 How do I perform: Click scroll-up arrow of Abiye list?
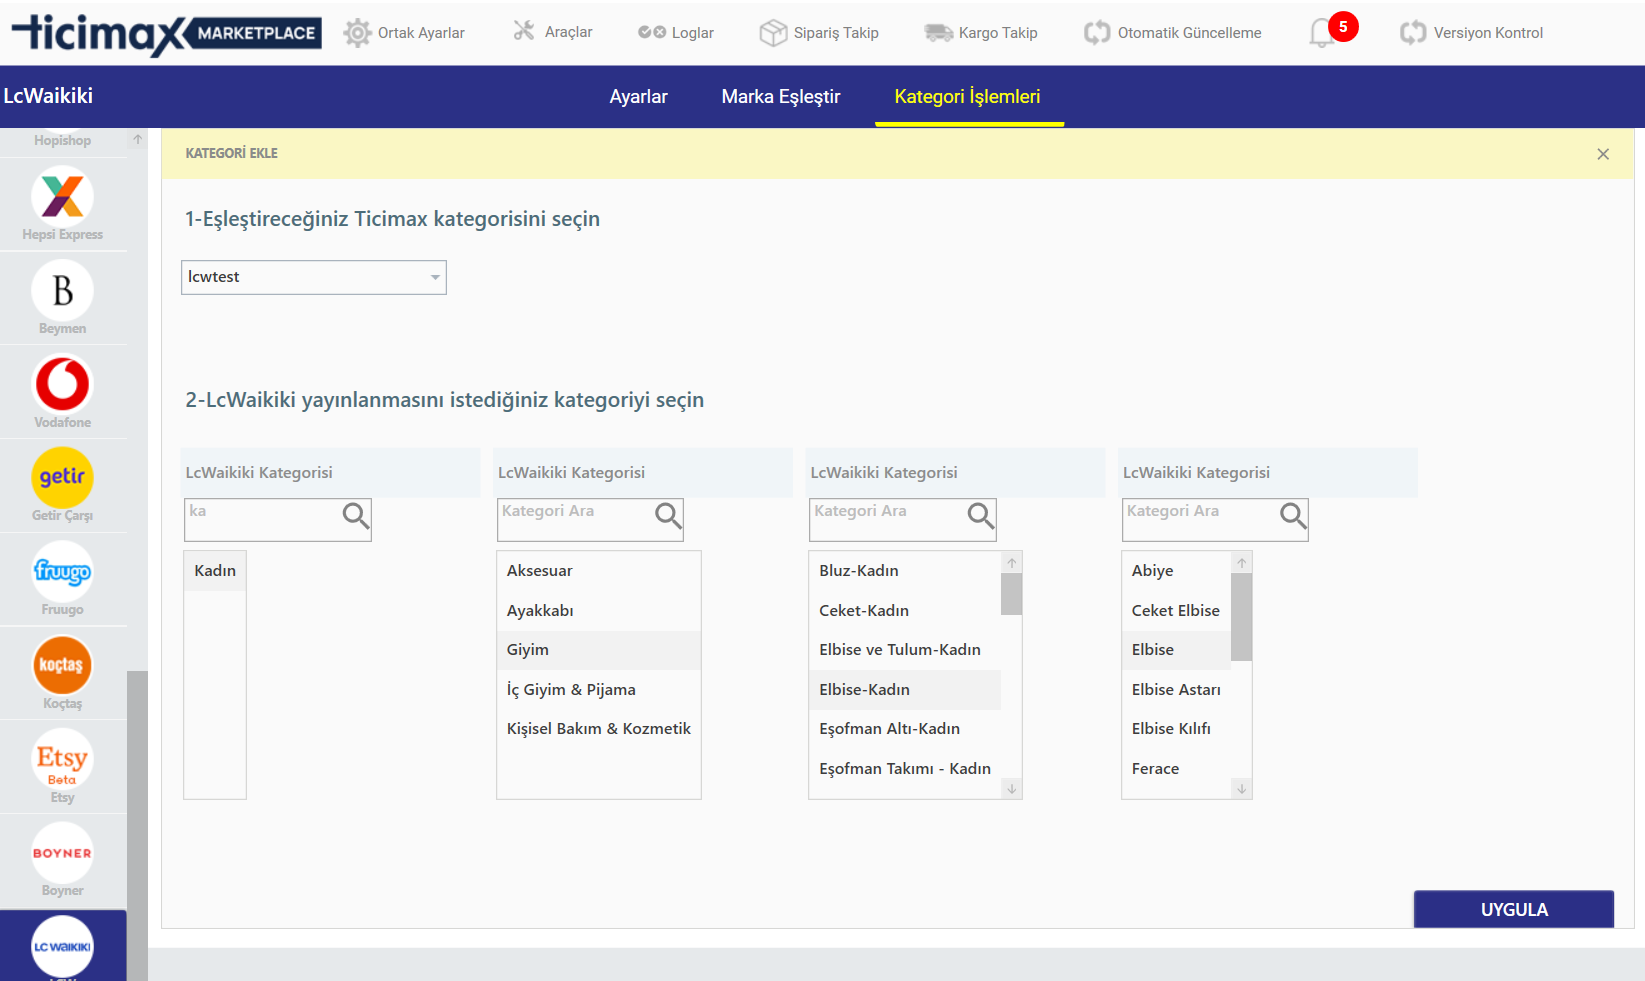(x=1242, y=563)
